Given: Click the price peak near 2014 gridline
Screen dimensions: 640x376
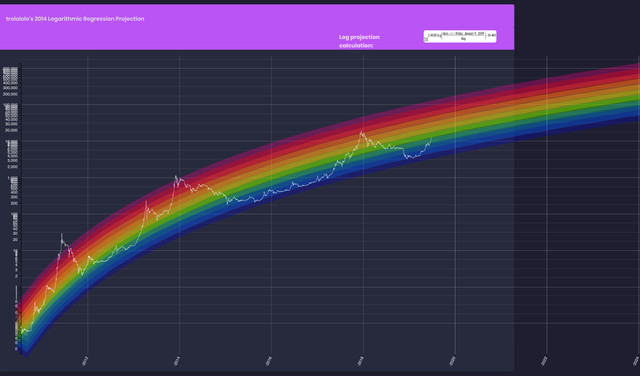Looking at the screenshot, I should (176, 177).
